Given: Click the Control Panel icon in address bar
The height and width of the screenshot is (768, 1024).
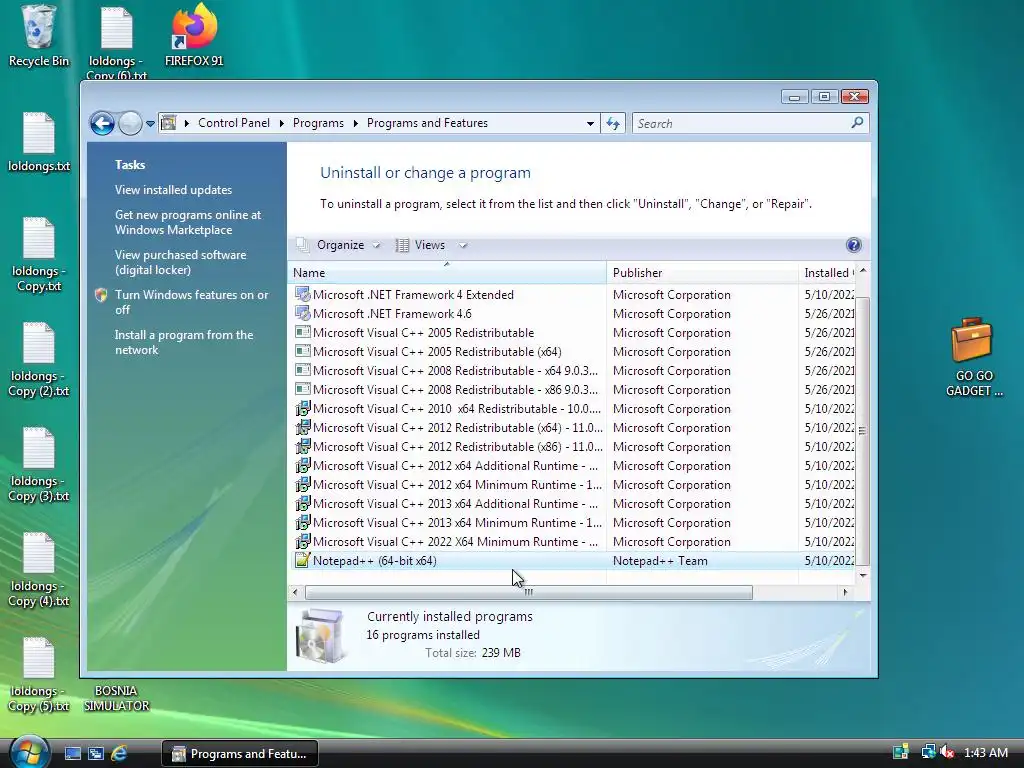Looking at the screenshot, I should coord(168,123).
